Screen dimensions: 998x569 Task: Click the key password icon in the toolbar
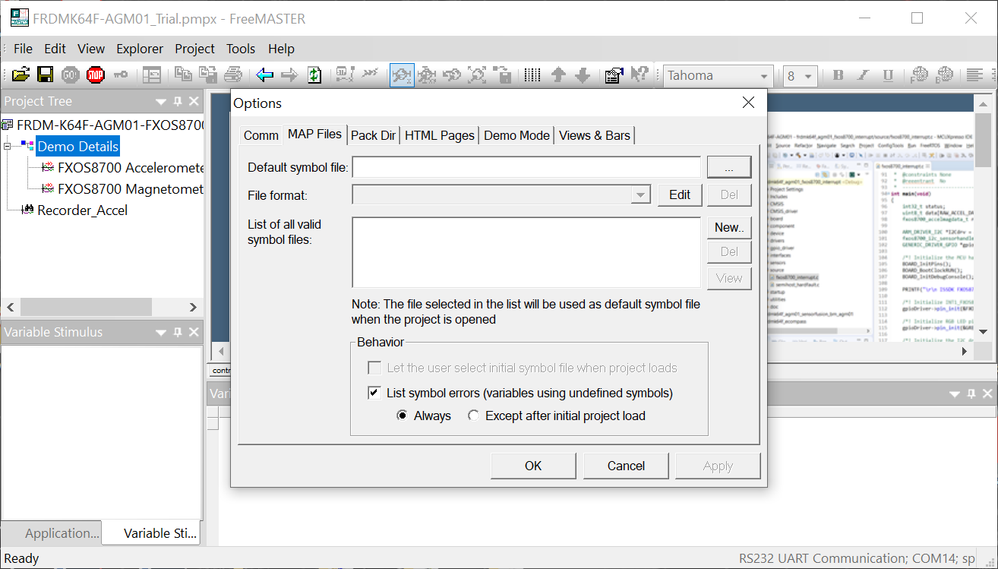120,75
